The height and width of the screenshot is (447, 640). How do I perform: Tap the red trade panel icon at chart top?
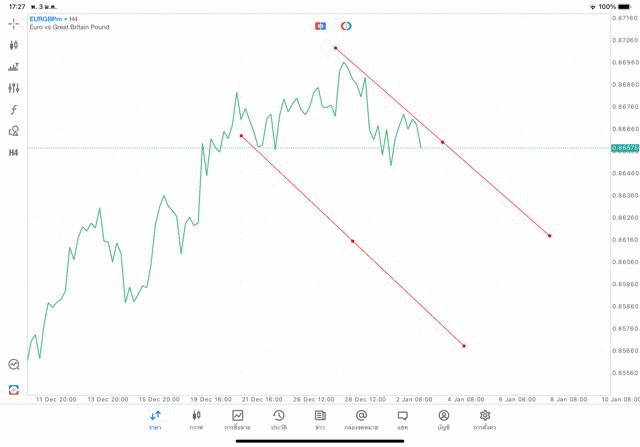(320, 25)
